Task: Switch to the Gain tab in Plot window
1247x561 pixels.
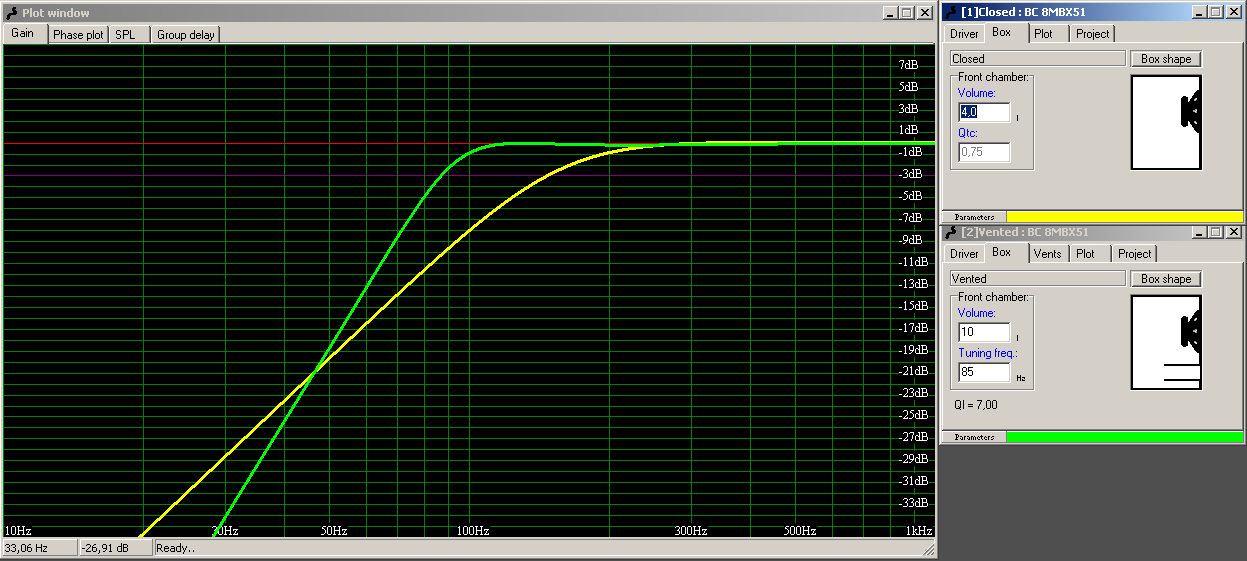Action: pos(23,33)
